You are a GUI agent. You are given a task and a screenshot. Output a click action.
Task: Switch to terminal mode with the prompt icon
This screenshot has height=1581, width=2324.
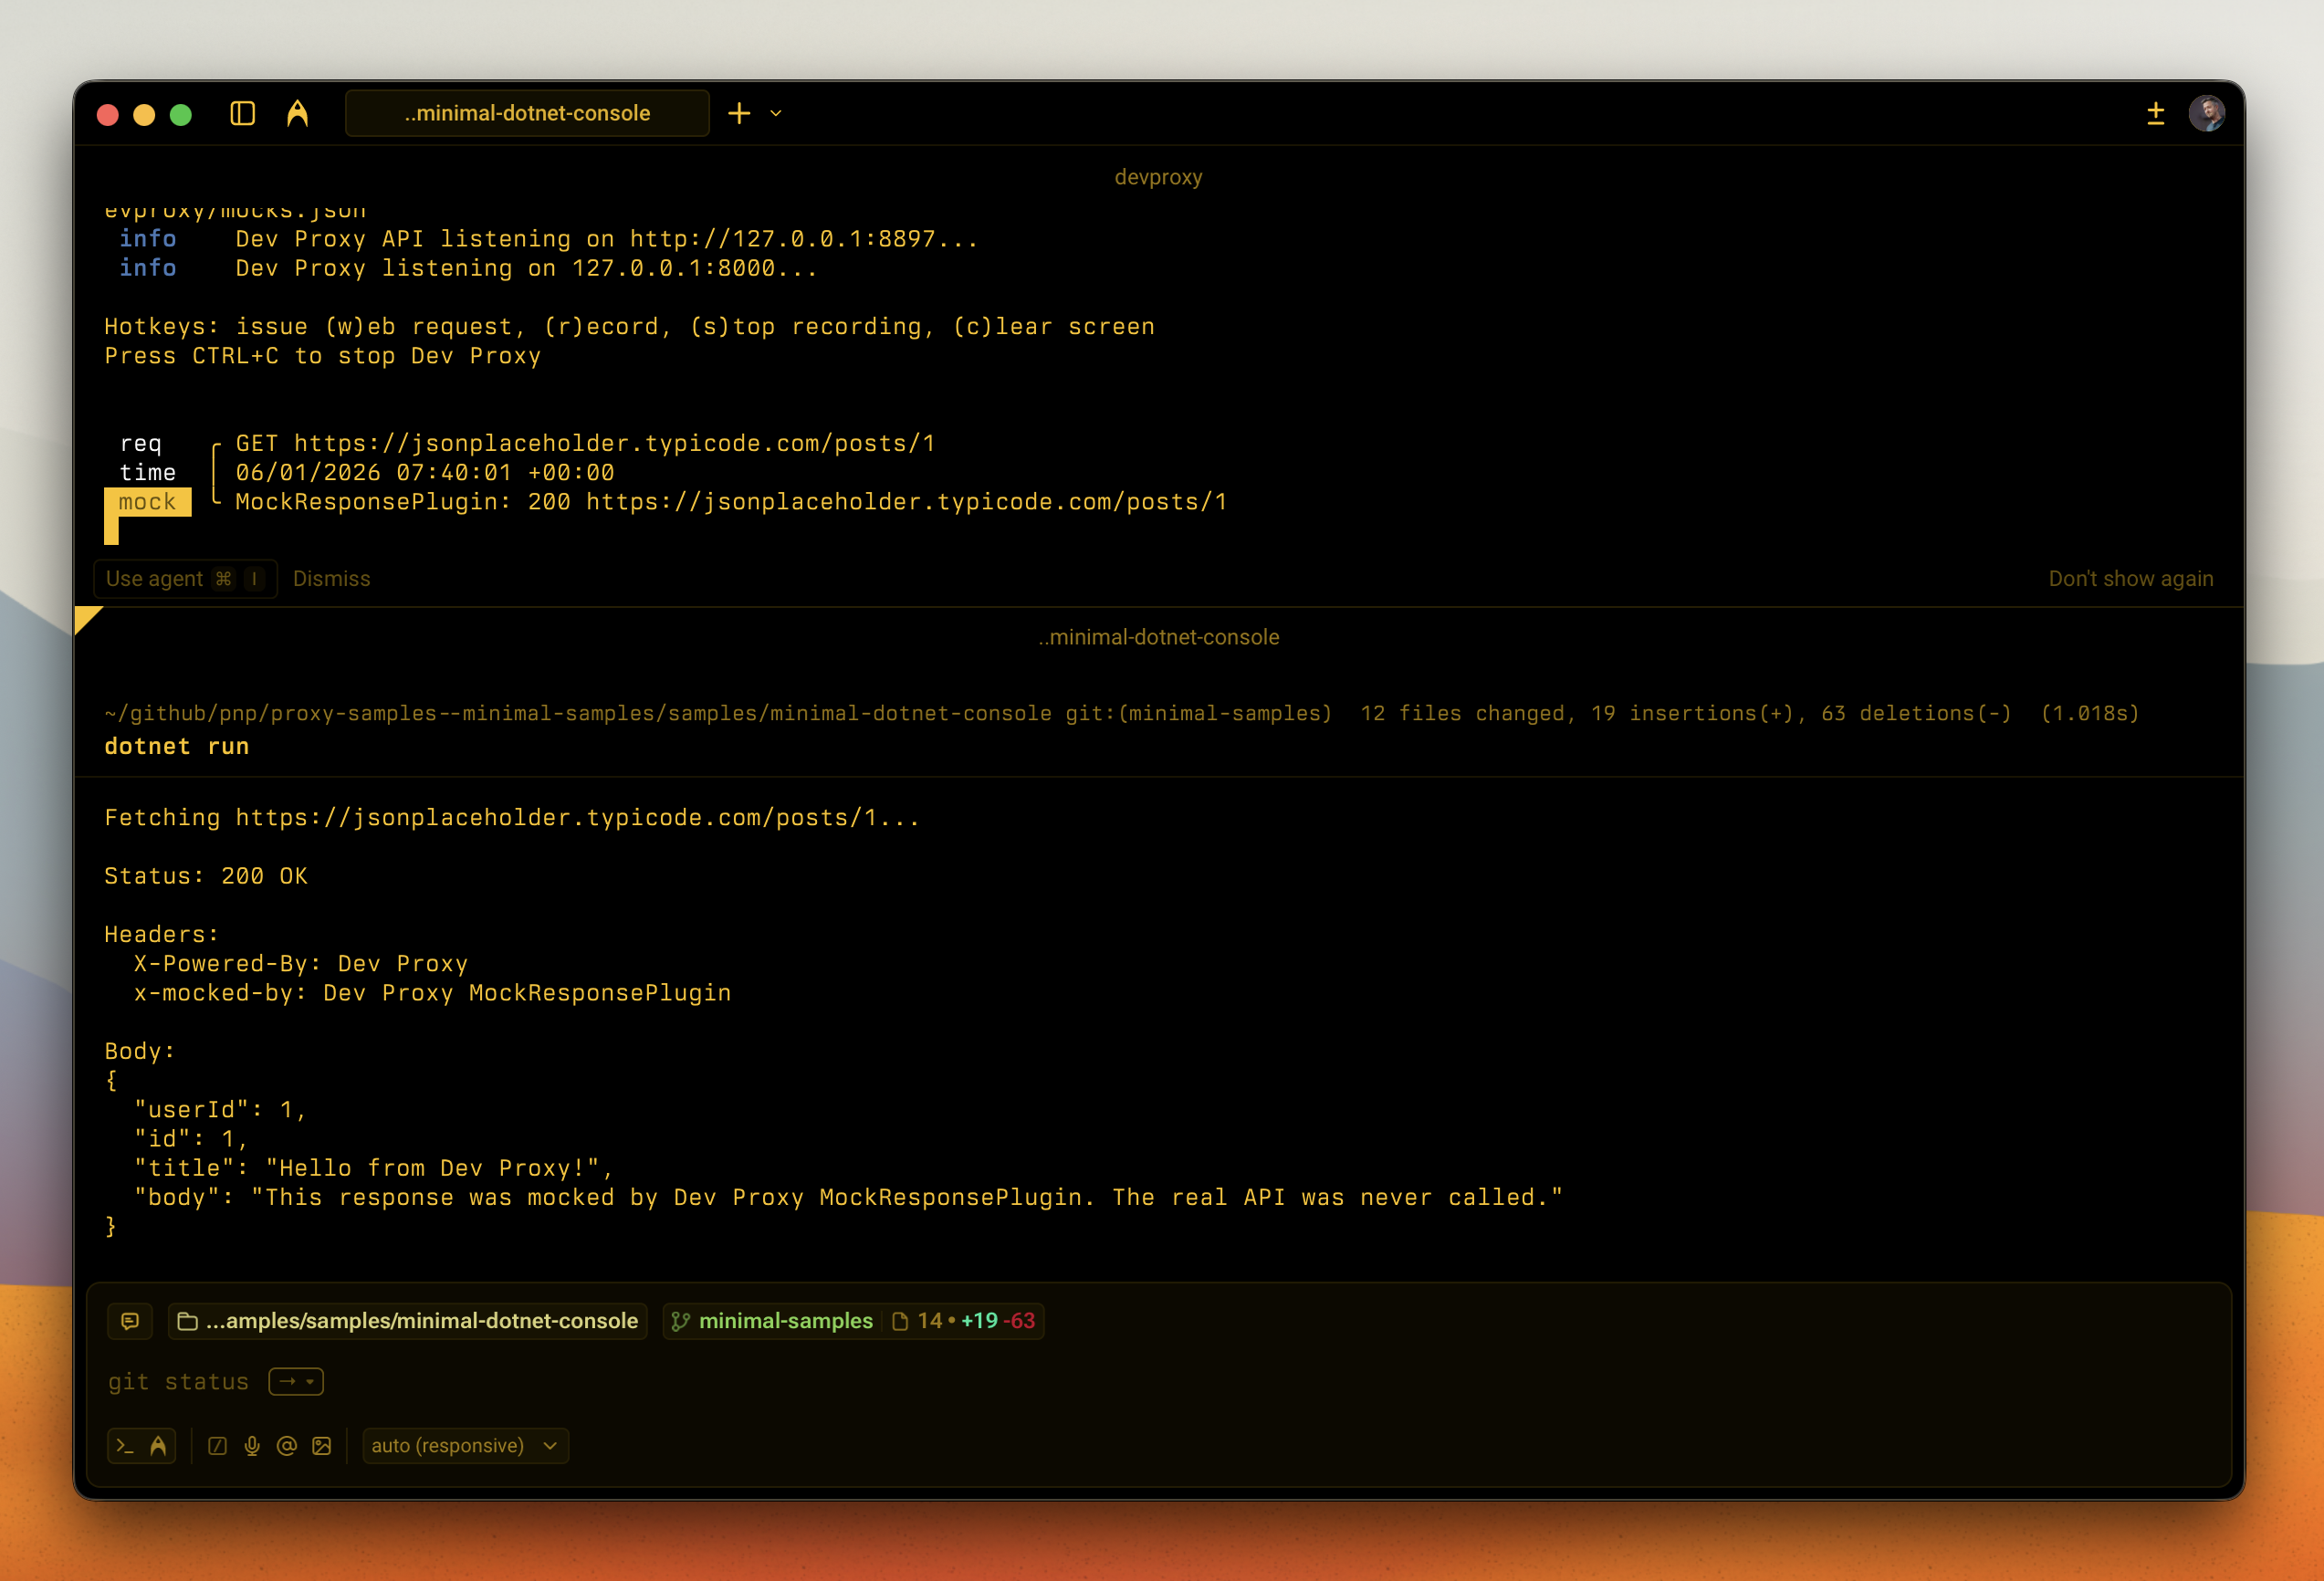(x=124, y=1445)
